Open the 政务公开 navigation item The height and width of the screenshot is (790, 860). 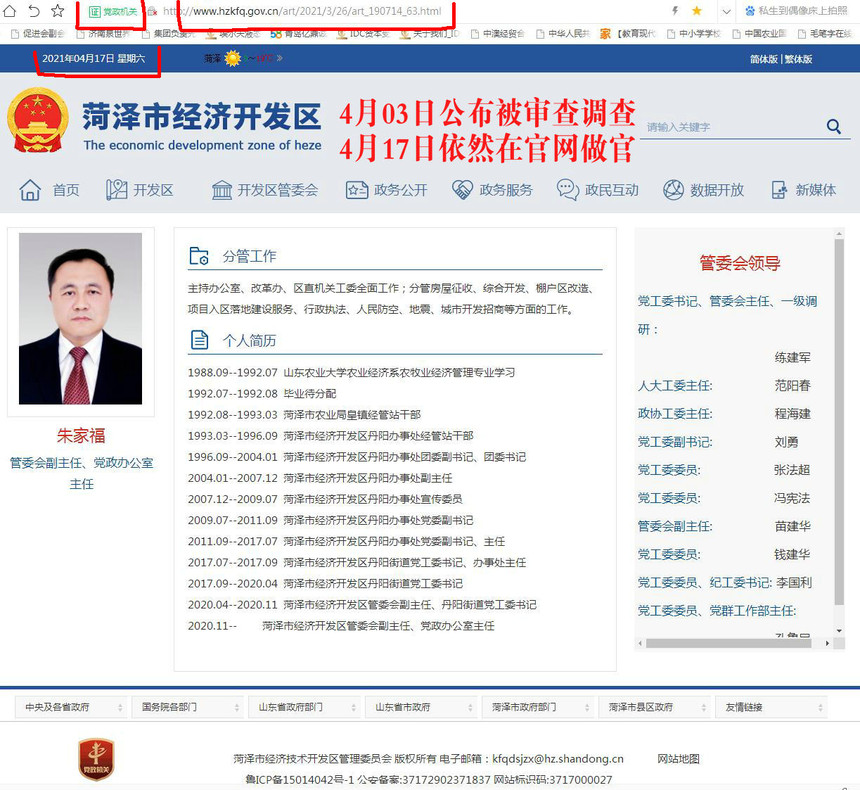coord(386,190)
